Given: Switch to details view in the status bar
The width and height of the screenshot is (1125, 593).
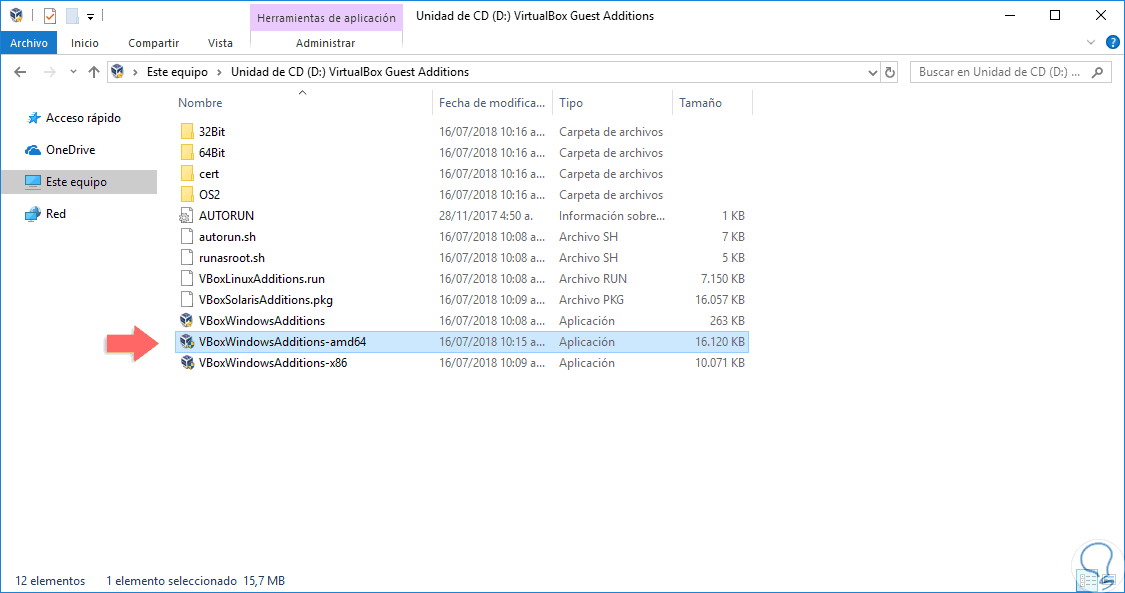Looking at the screenshot, I should coord(1085,580).
